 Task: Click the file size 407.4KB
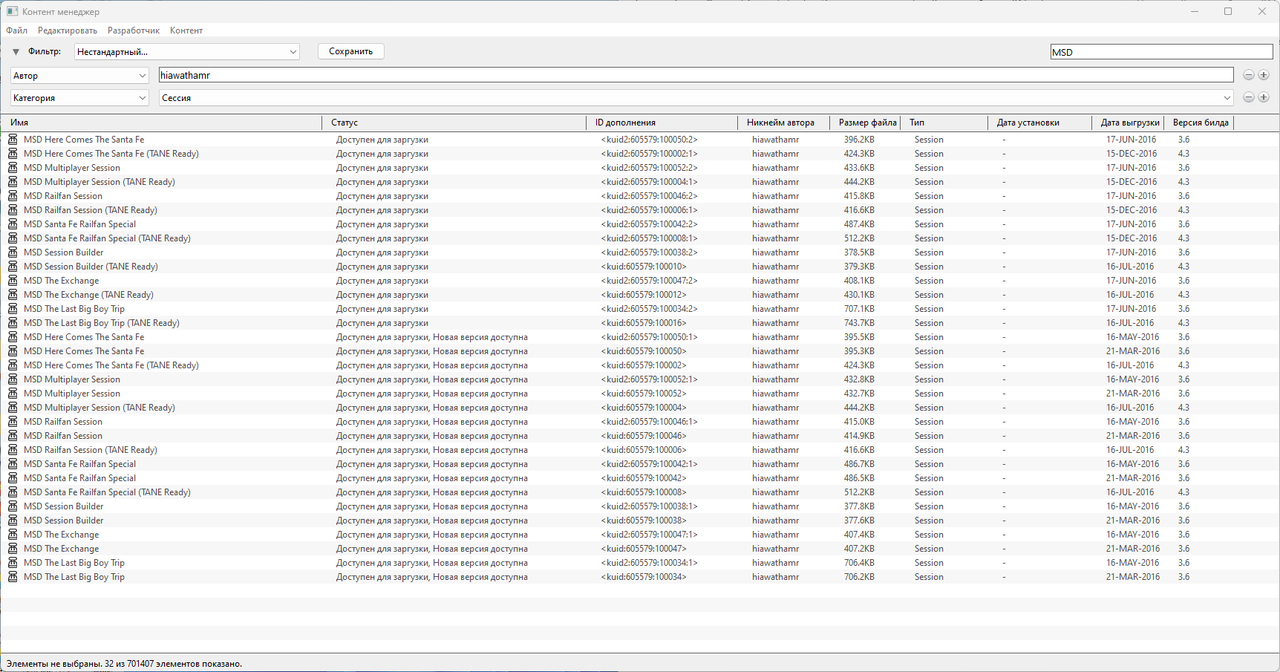pyautogui.click(x=859, y=534)
